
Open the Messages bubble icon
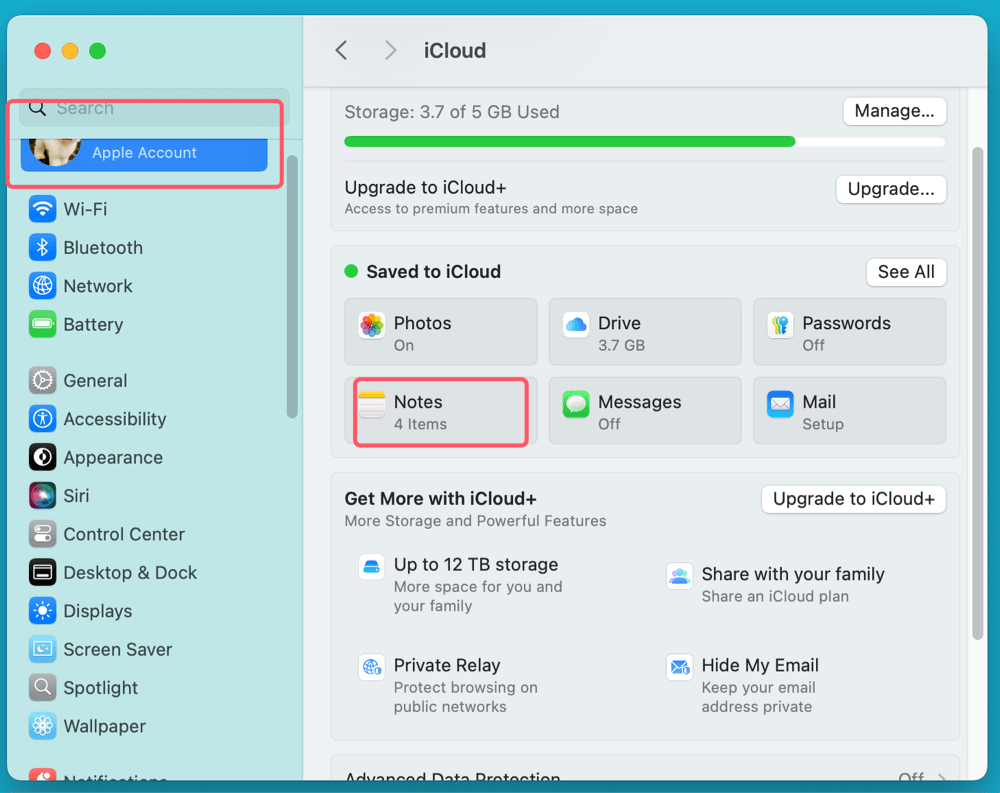tap(575, 404)
